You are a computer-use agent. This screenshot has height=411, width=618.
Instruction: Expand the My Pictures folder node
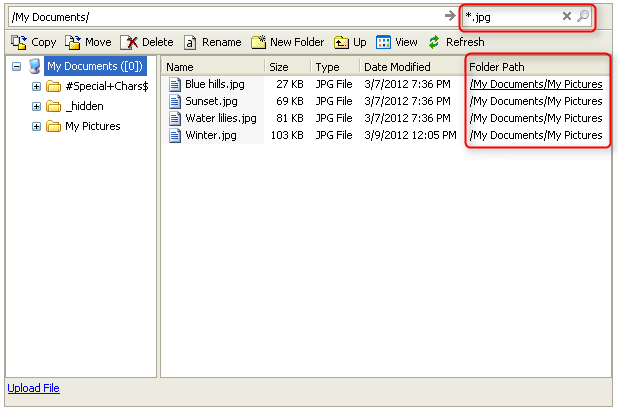[36, 126]
